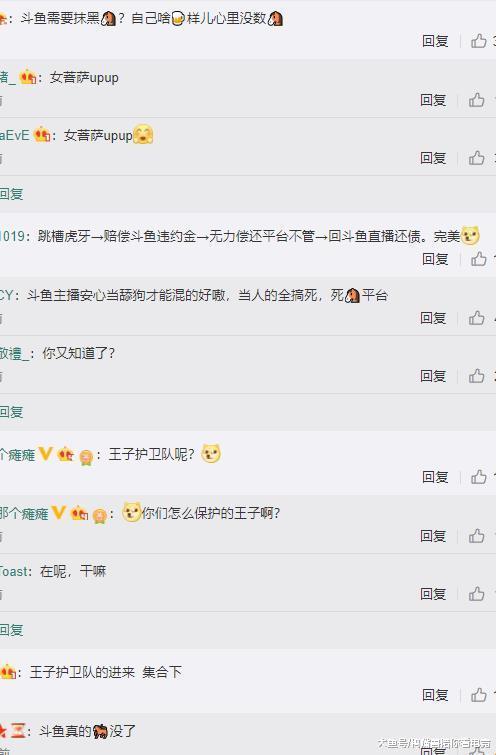The height and width of the screenshot is (755, 496).
Task: Like aEvE's 女菩萨upup reply
Action: [476, 157]
